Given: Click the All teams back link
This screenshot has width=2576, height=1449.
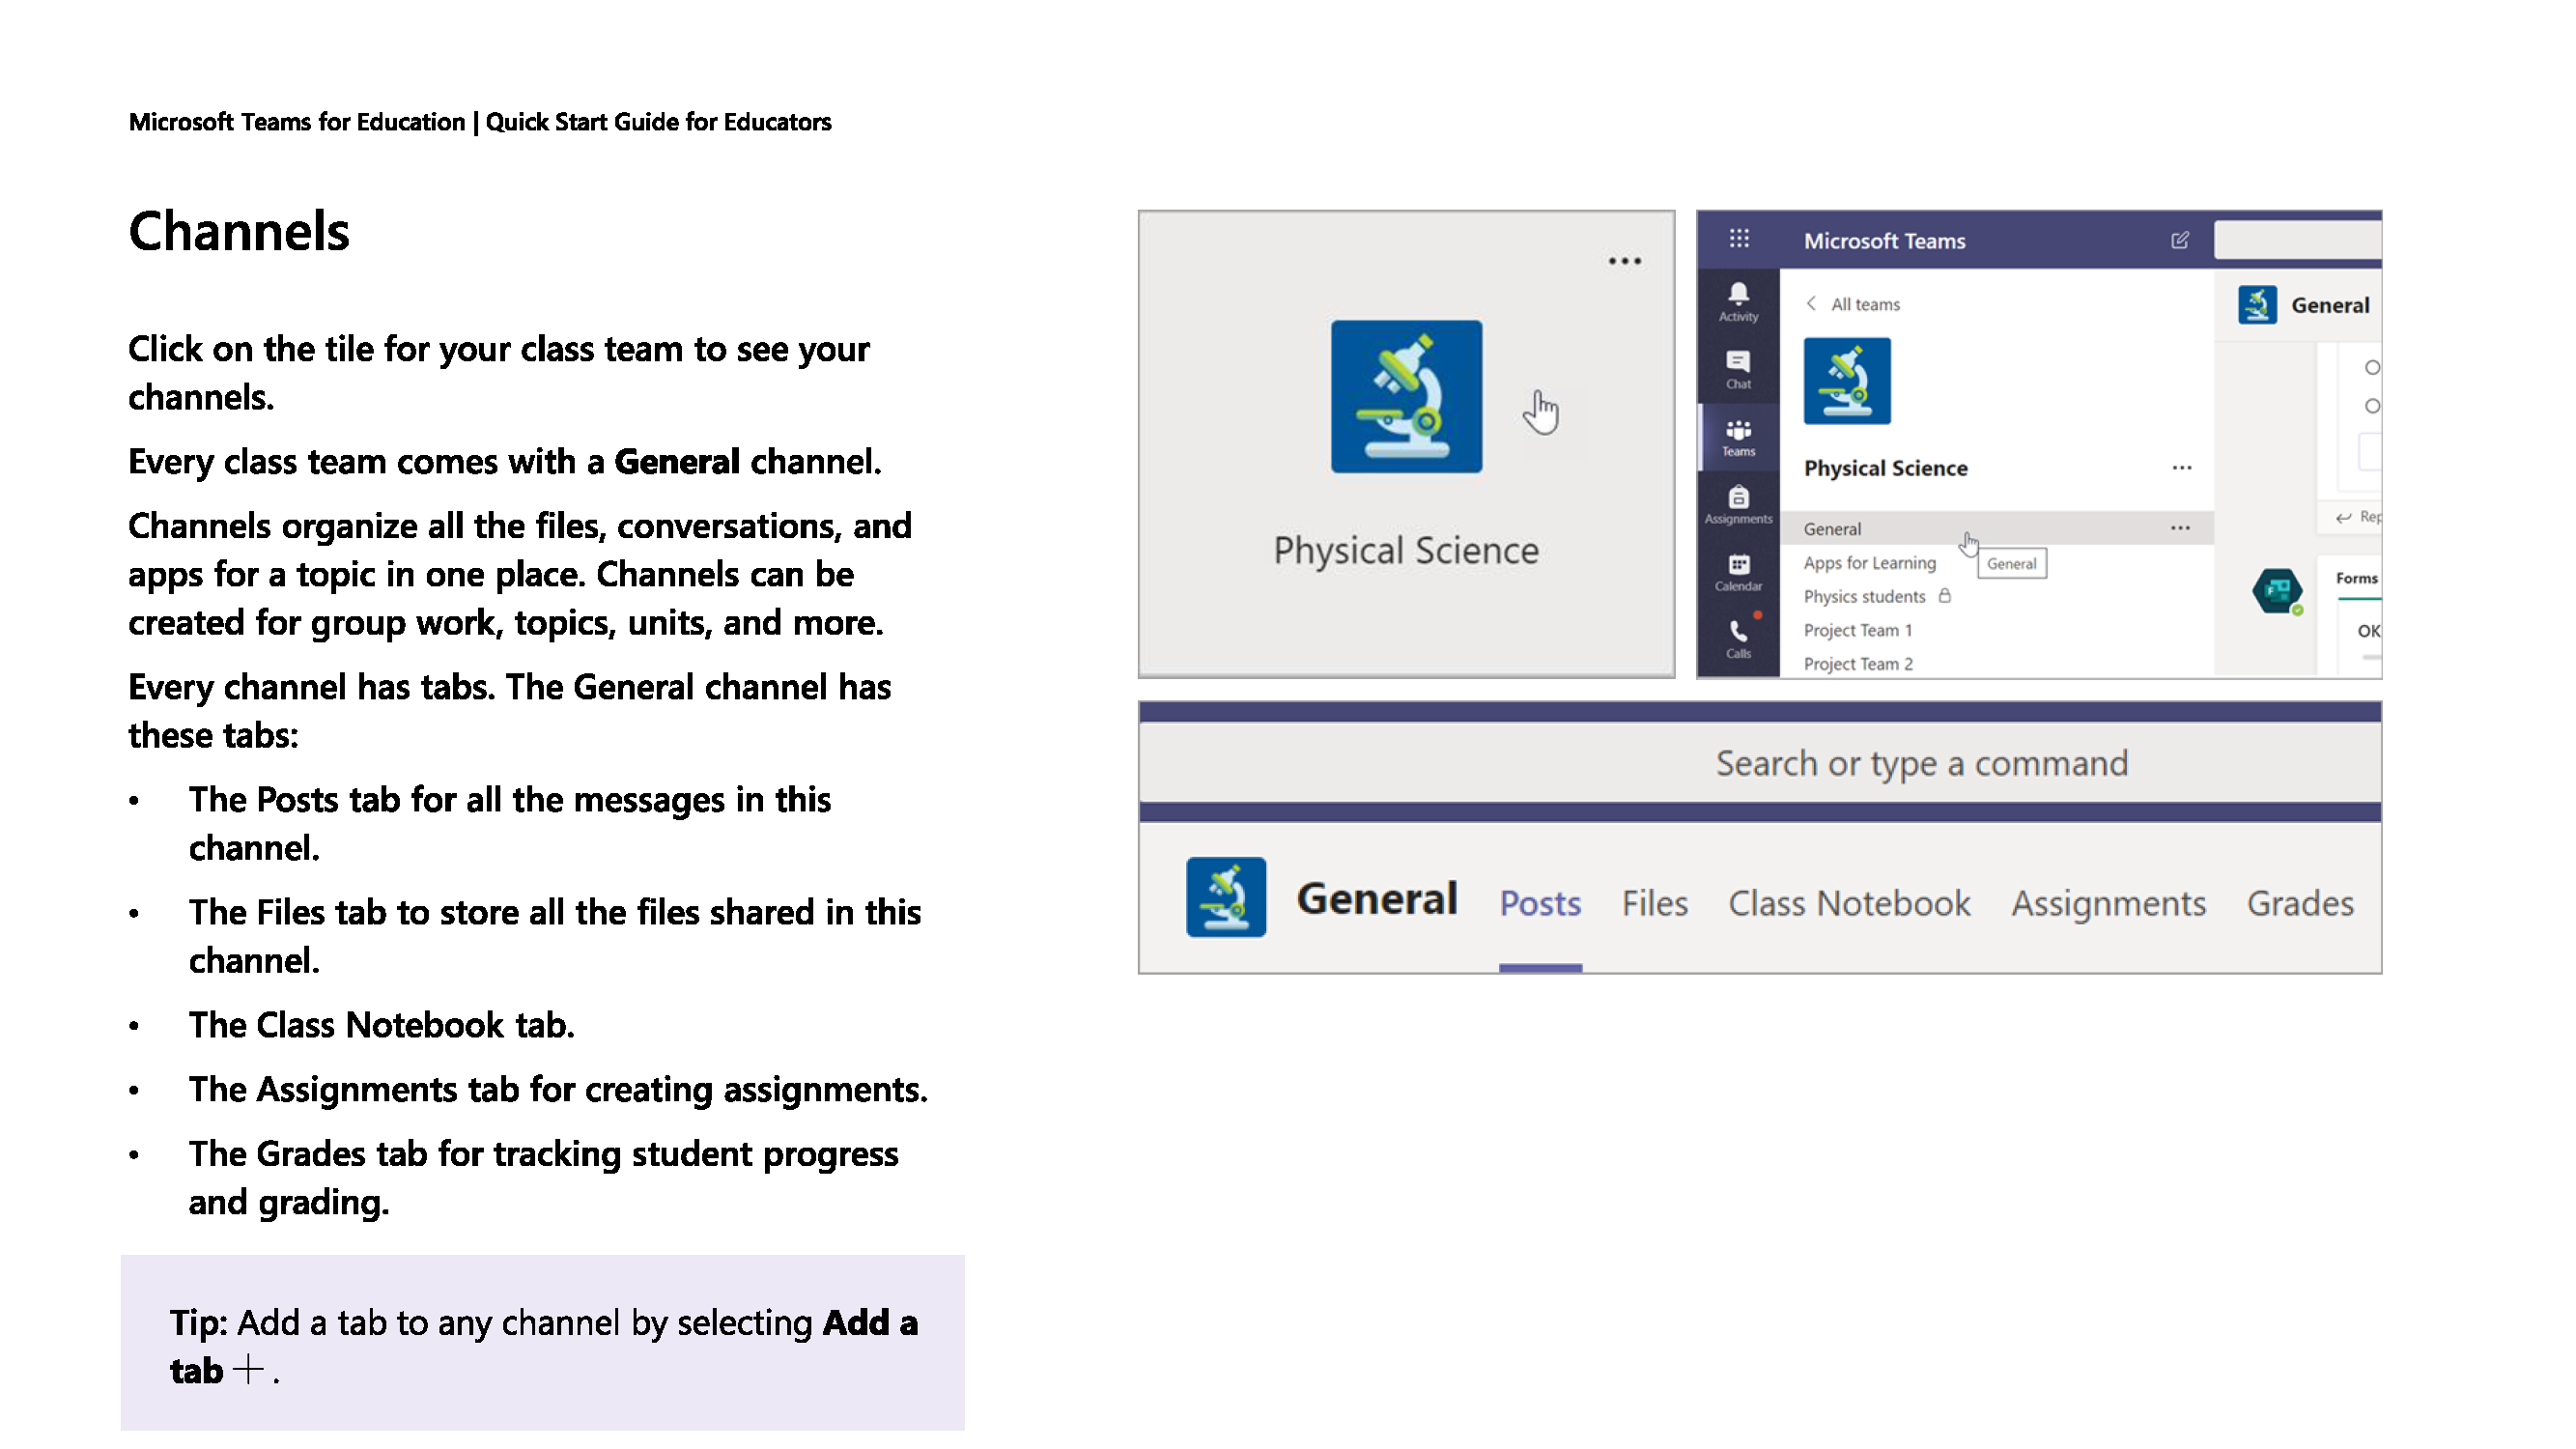Looking at the screenshot, I should [1865, 304].
